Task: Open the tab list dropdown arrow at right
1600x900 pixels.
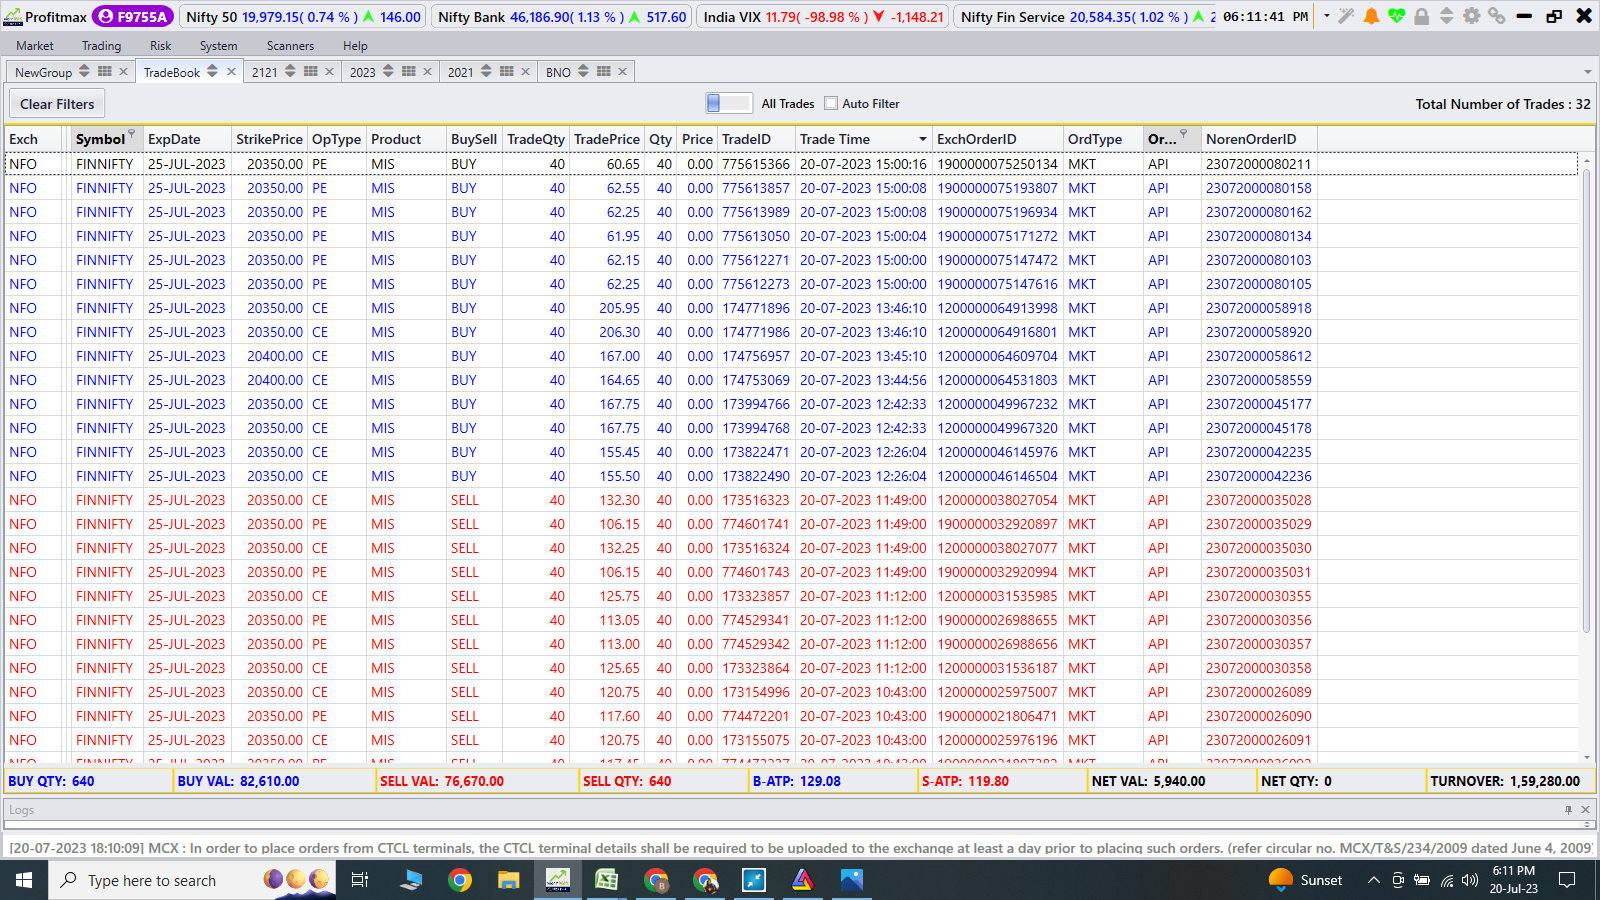Action: click(x=1587, y=72)
